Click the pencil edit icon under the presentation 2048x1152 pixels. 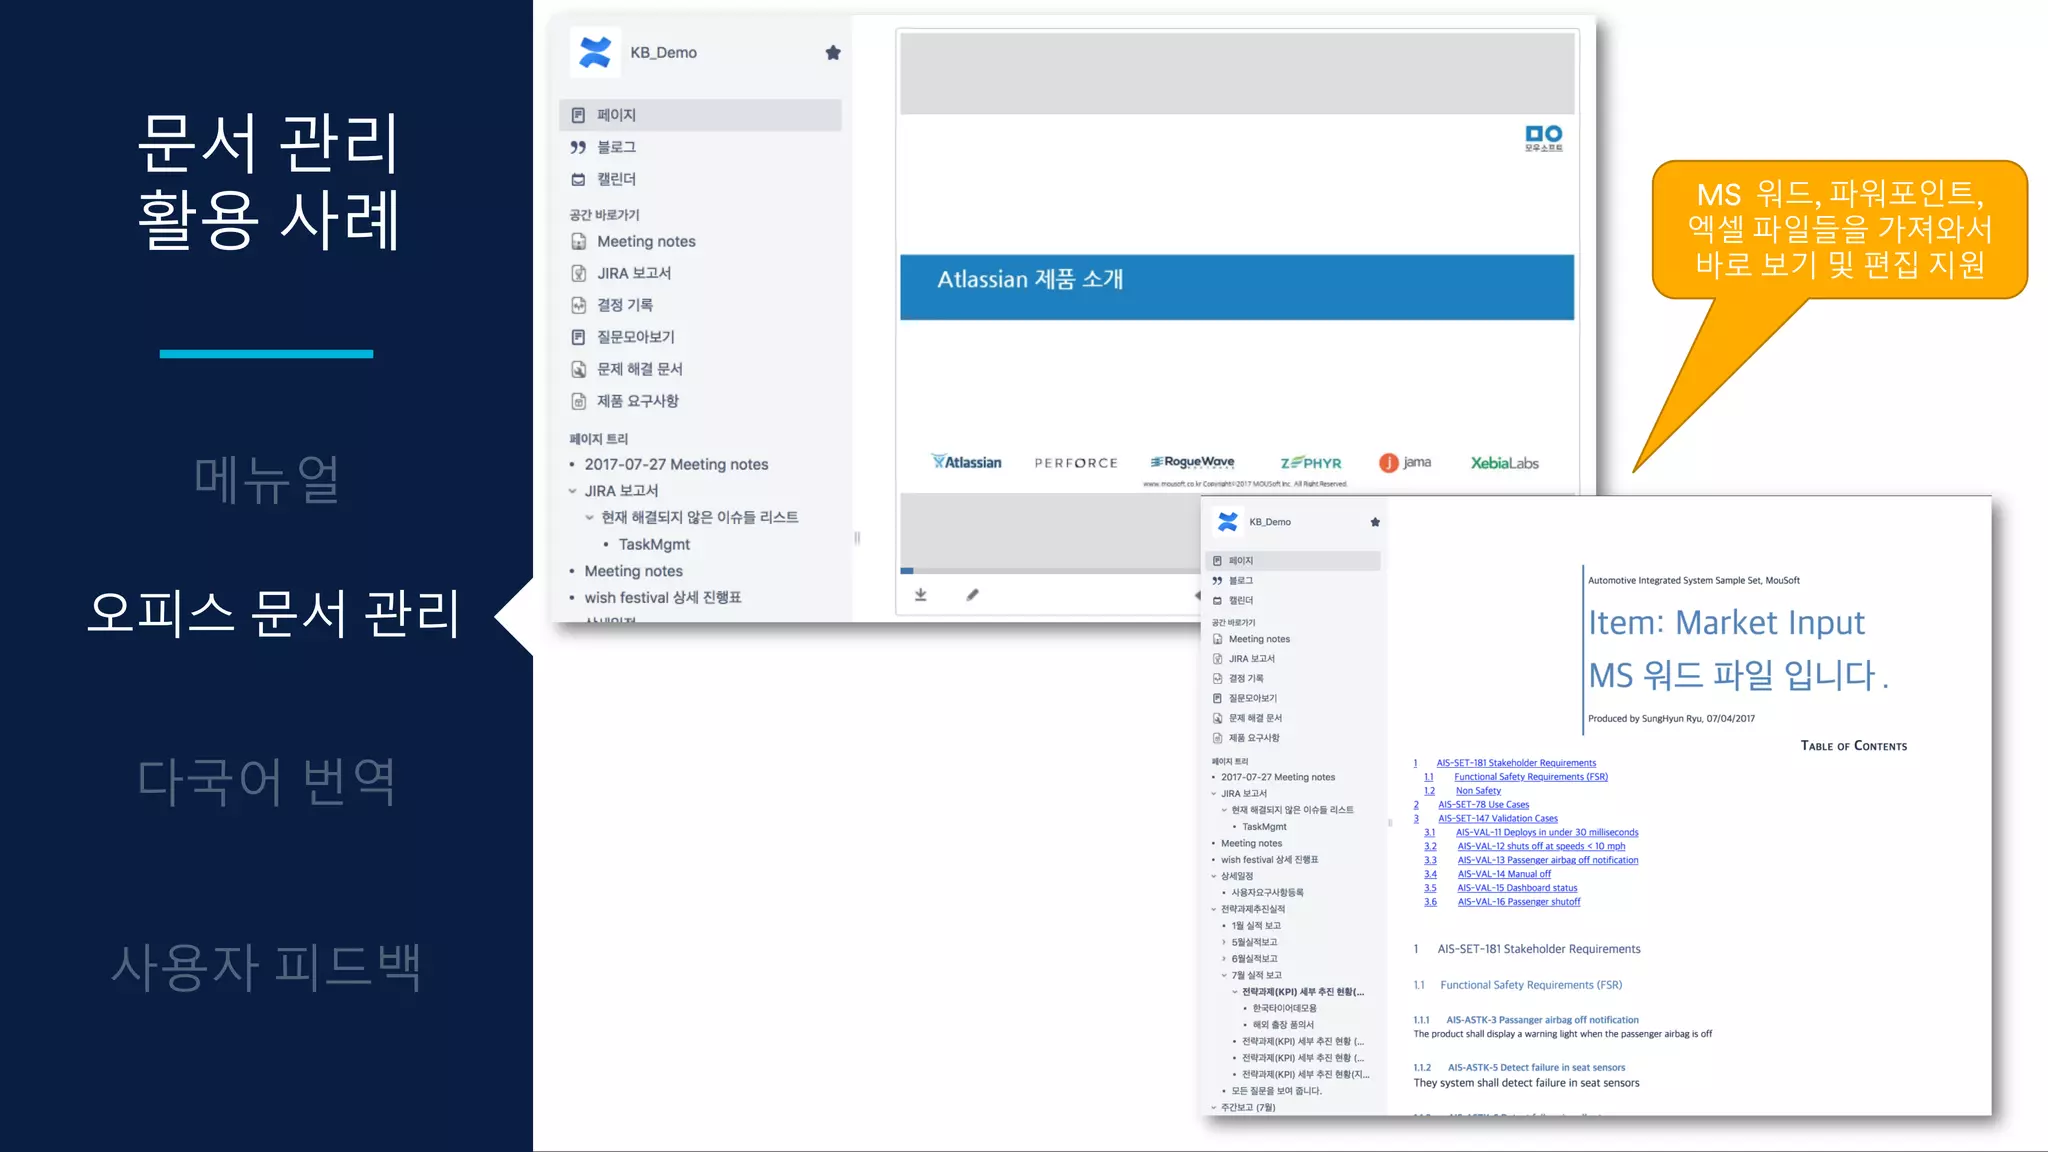click(972, 595)
